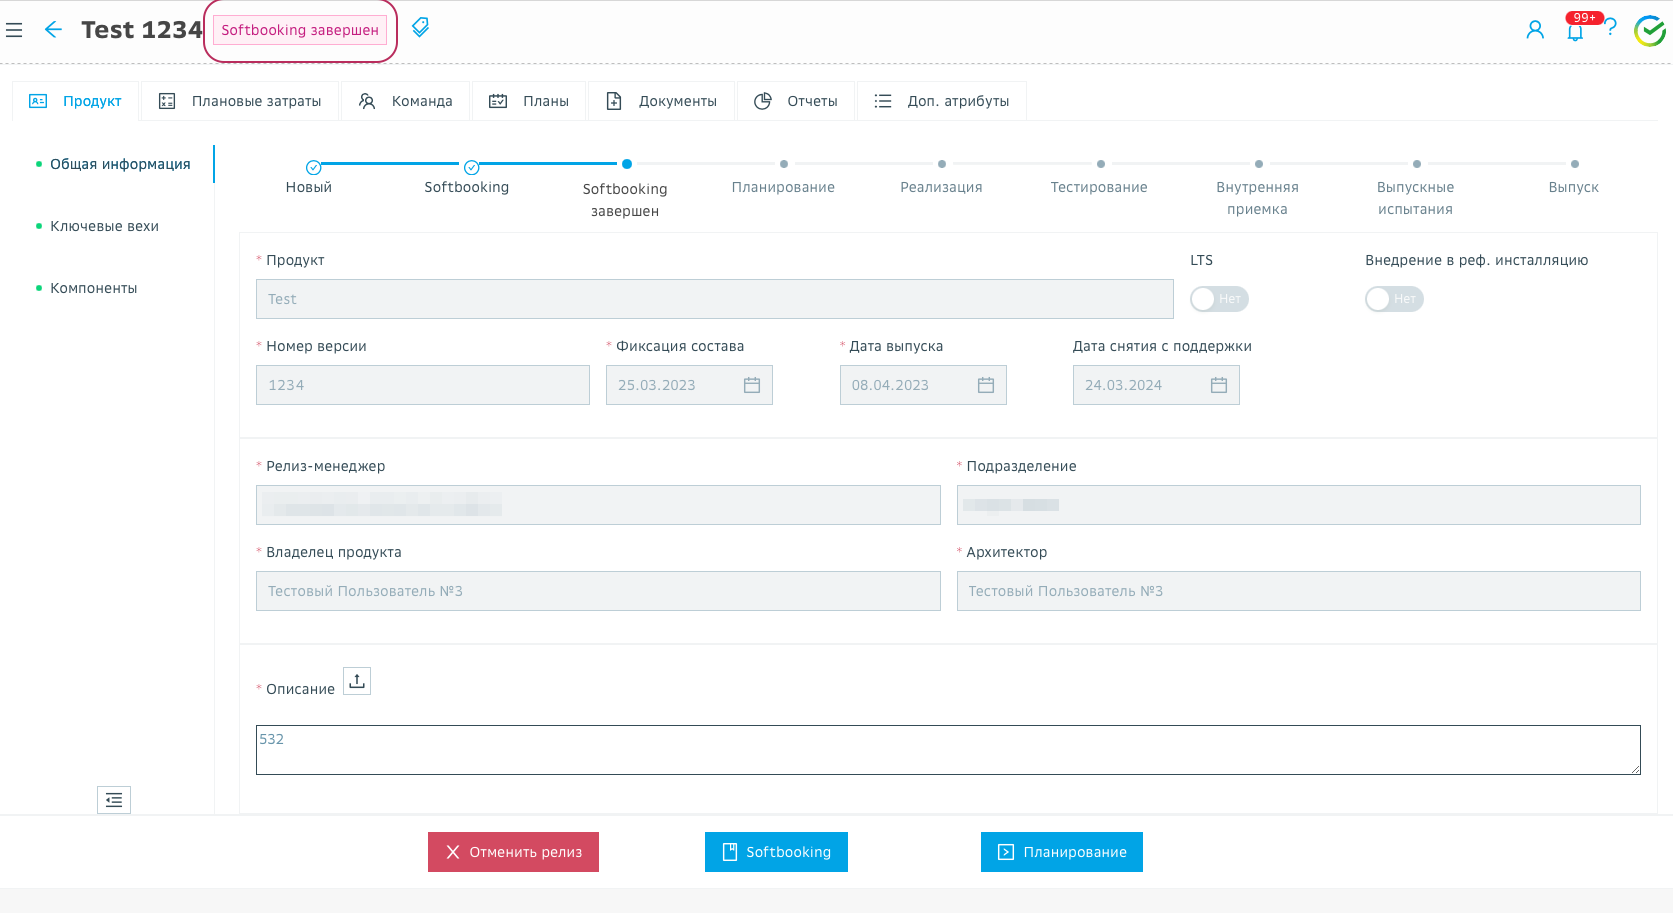Screen dimensions: 1673x913
Task: Click the back arrow icon
Action: tap(53, 30)
